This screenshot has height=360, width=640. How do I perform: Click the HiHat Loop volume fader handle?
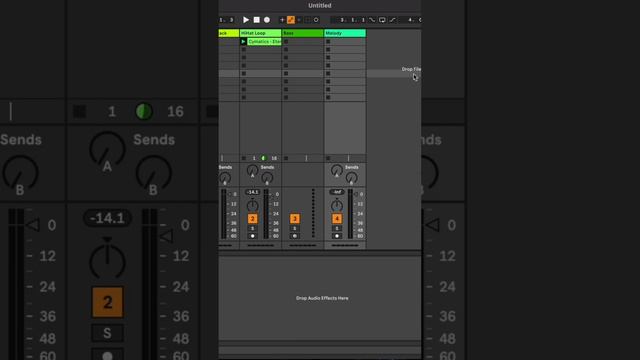click(272, 197)
